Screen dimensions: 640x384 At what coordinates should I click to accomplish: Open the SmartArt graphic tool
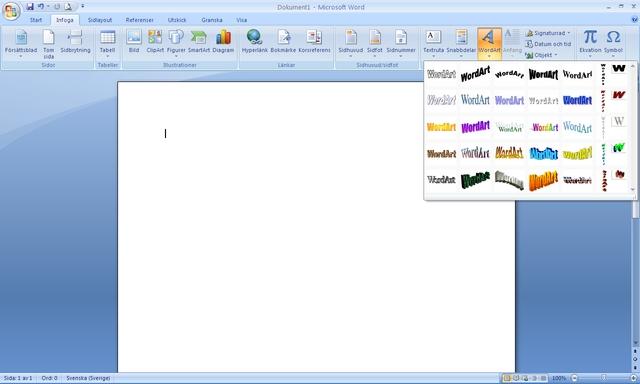[199, 42]
